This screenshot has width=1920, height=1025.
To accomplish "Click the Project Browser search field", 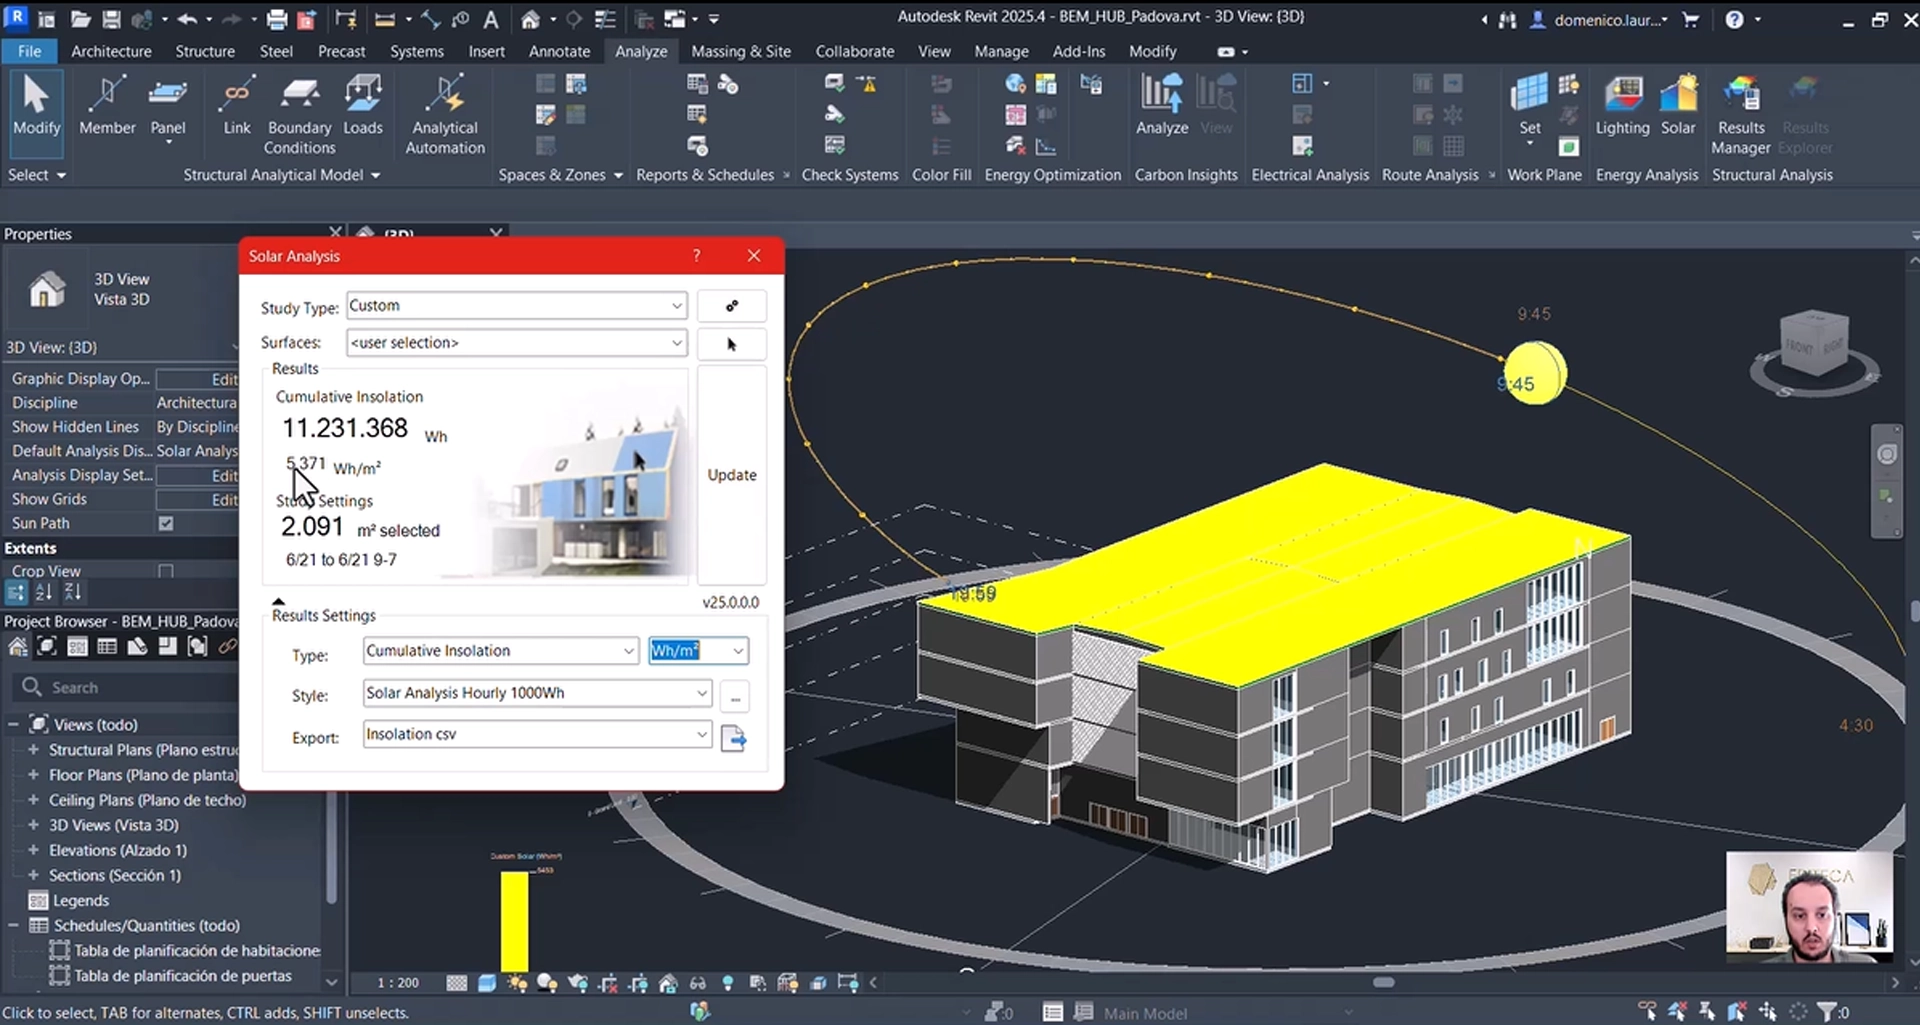I will point(125,688).
